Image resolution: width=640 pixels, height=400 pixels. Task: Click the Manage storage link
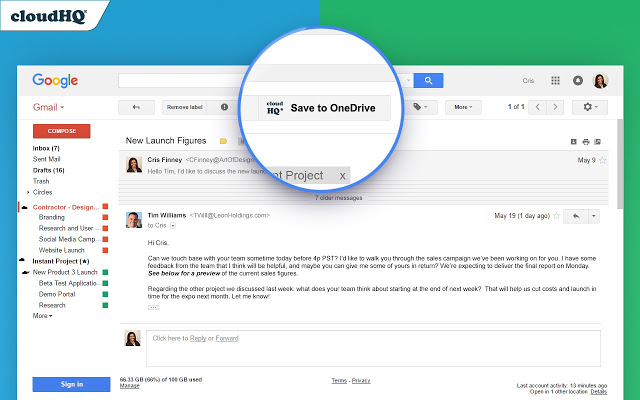129,386
